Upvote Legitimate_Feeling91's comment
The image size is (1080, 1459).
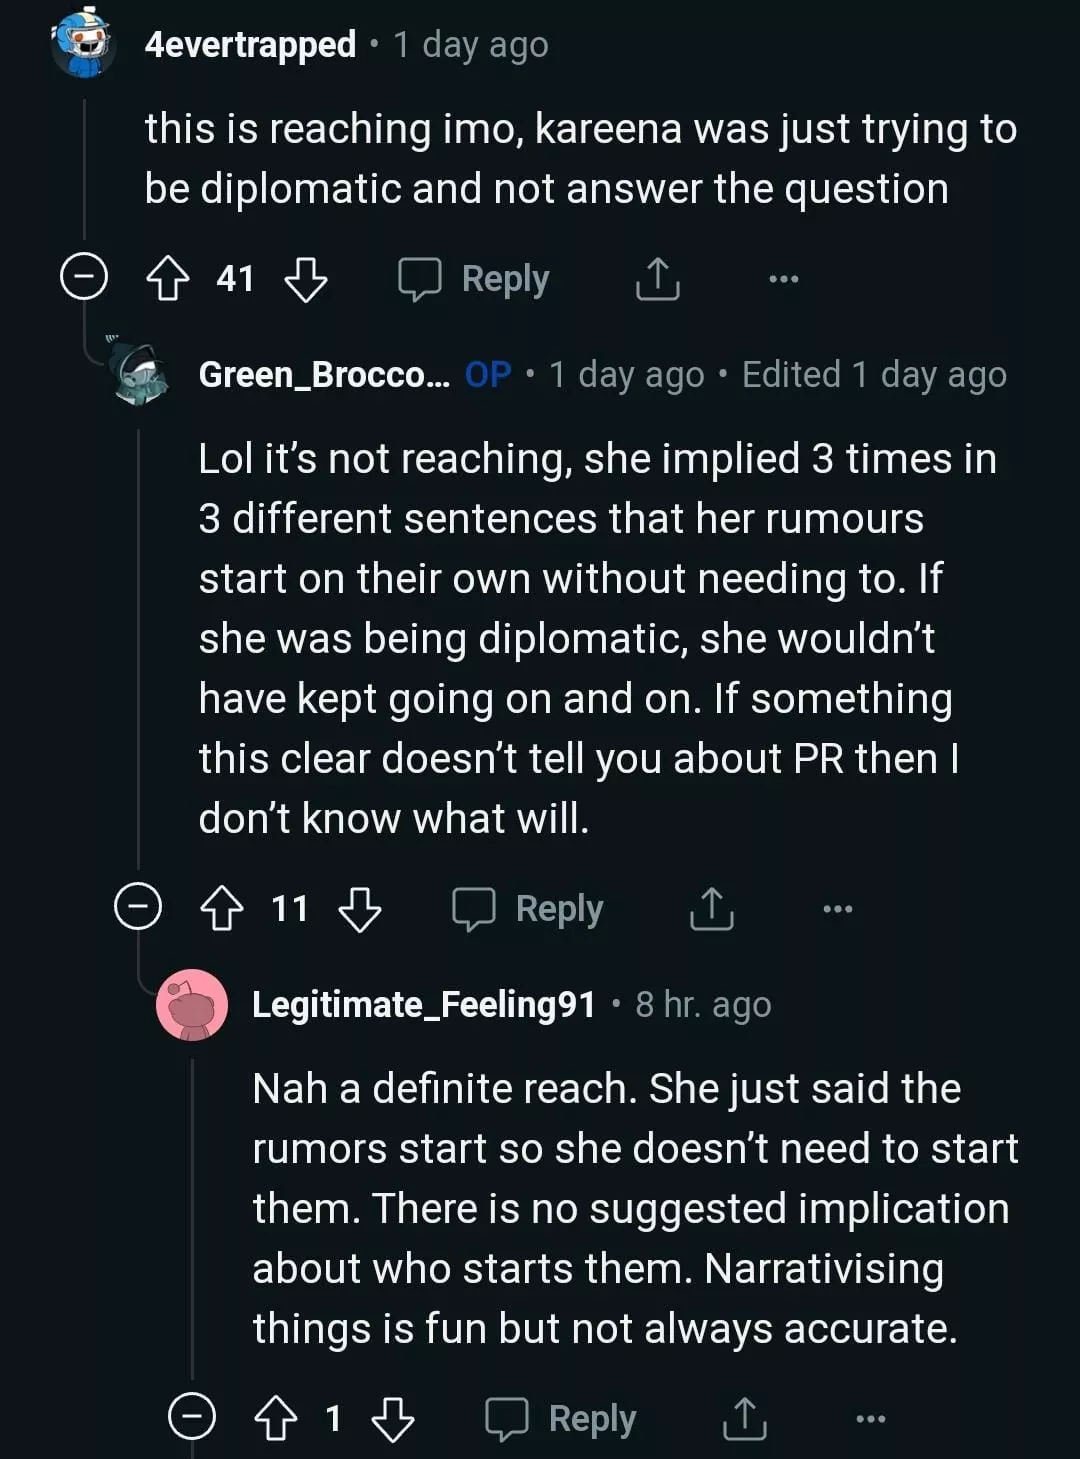click(x=276, y=1418)
